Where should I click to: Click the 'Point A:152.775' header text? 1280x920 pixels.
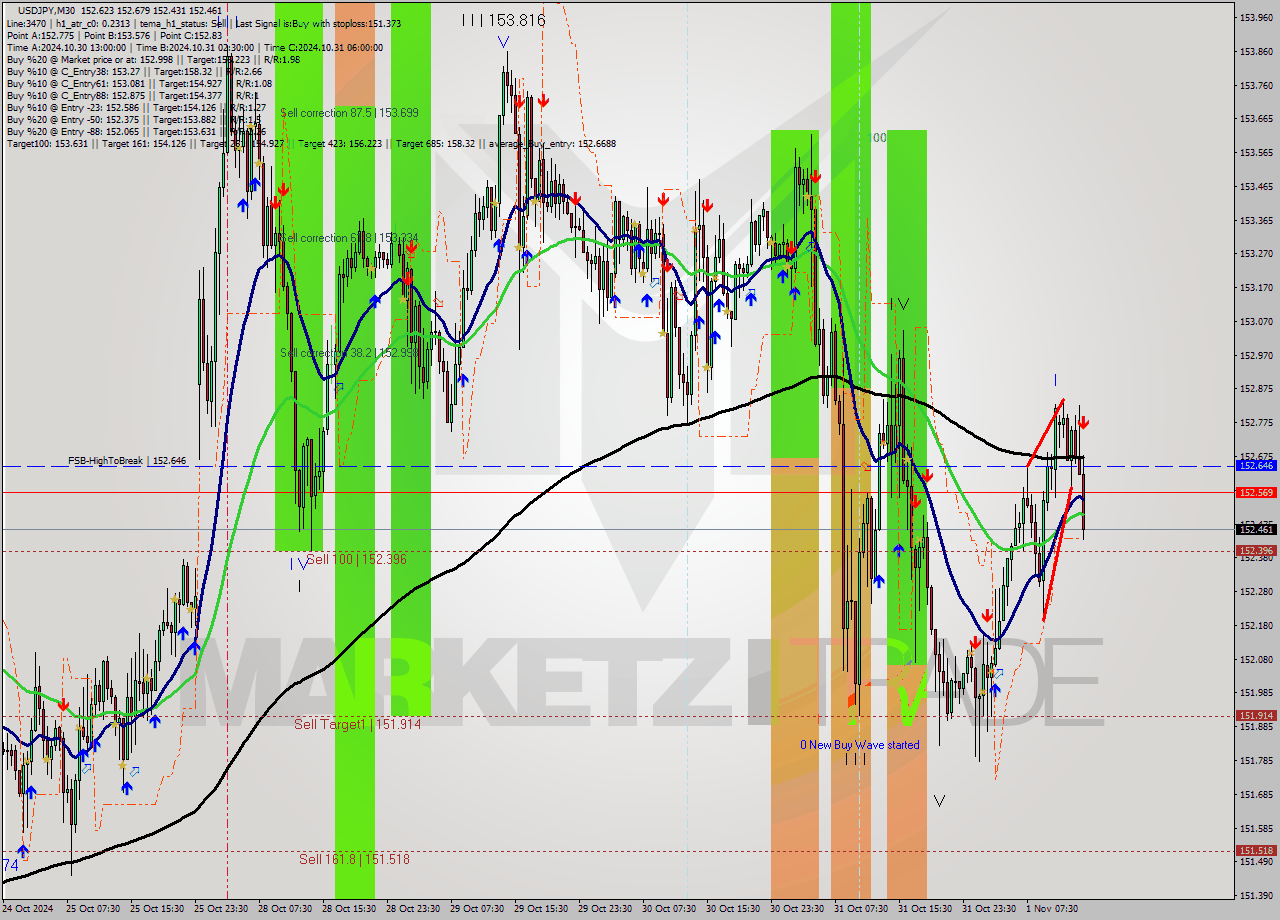pyautogui.click(x=39, y=35)
